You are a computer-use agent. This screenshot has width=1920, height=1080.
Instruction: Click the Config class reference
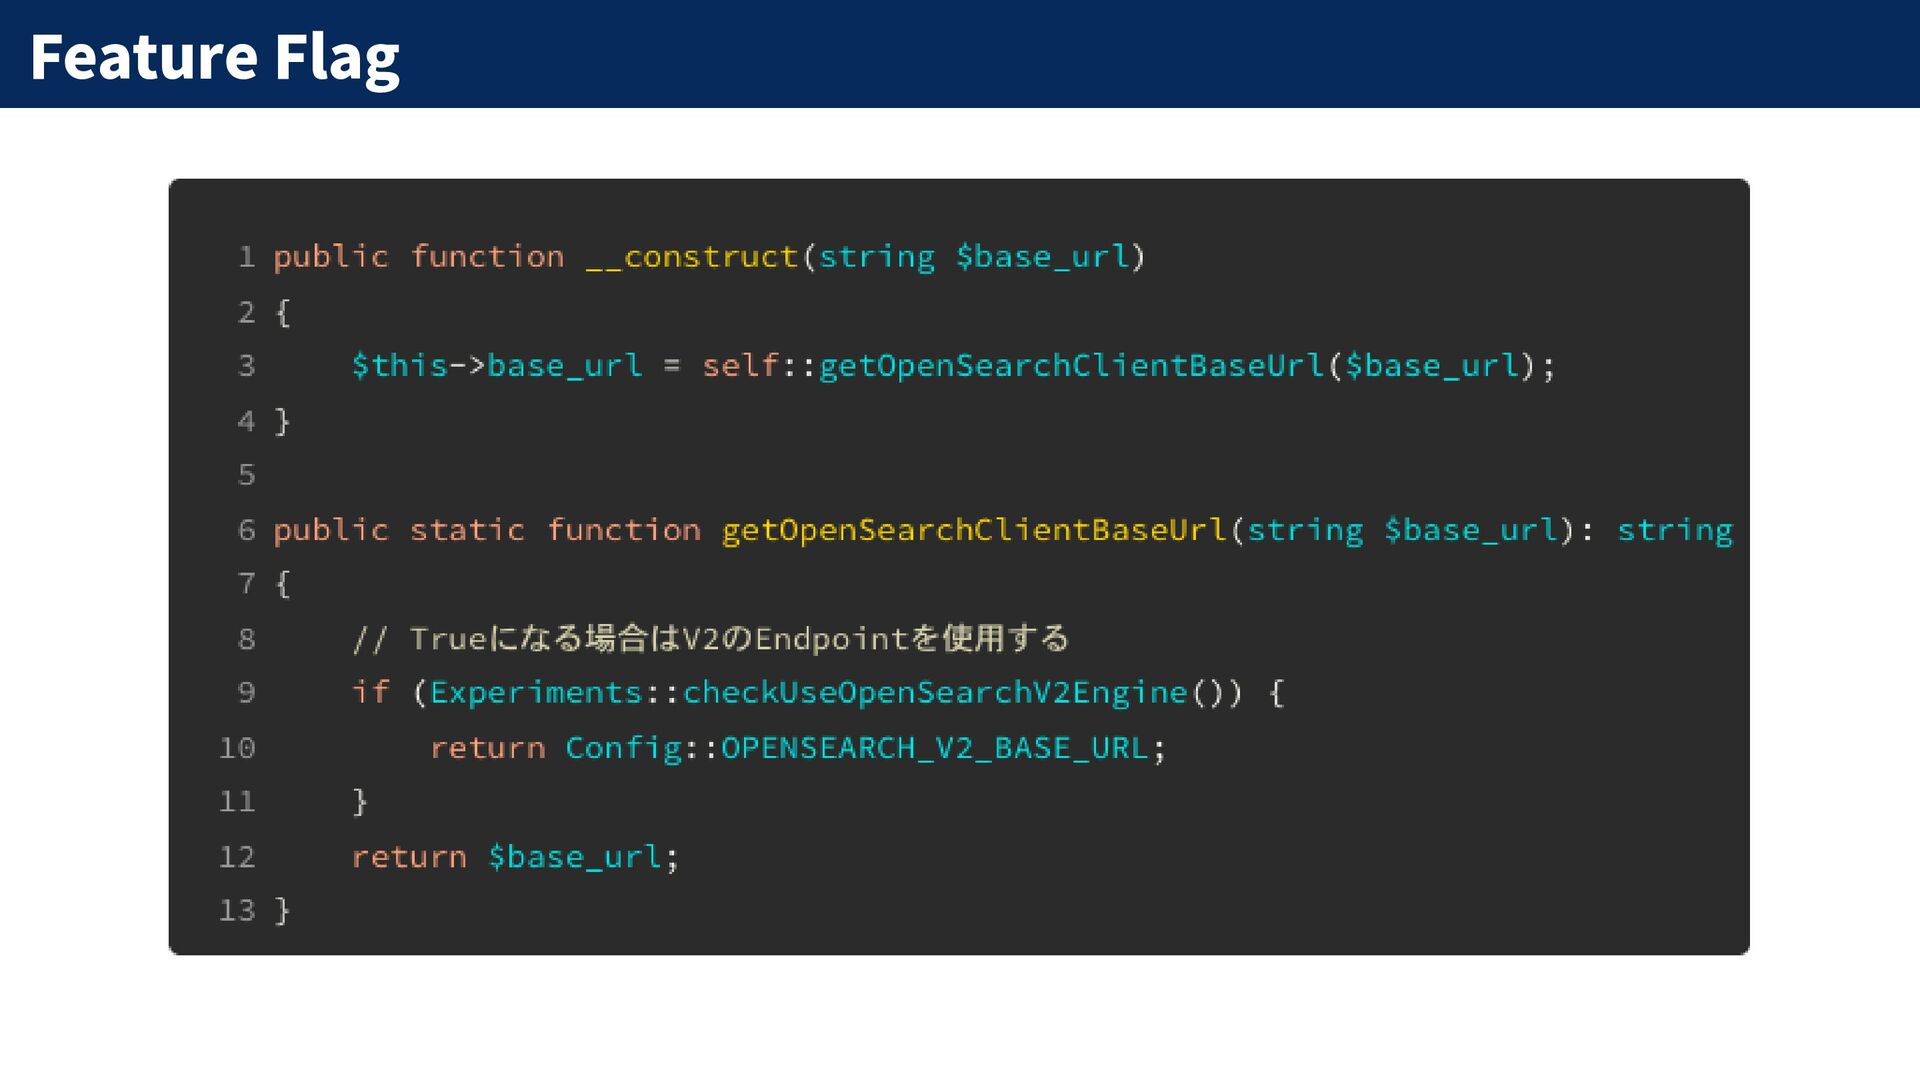[623, 748]
